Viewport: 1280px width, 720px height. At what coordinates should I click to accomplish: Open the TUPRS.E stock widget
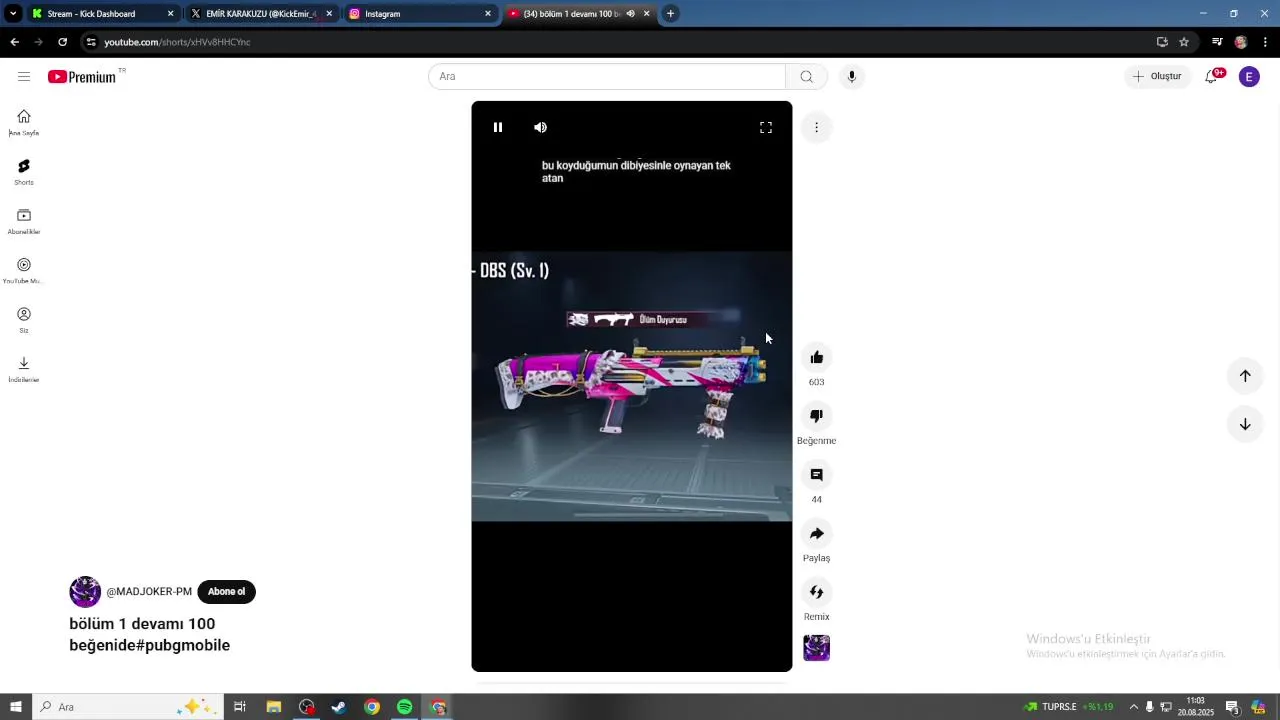[1069, 707]
